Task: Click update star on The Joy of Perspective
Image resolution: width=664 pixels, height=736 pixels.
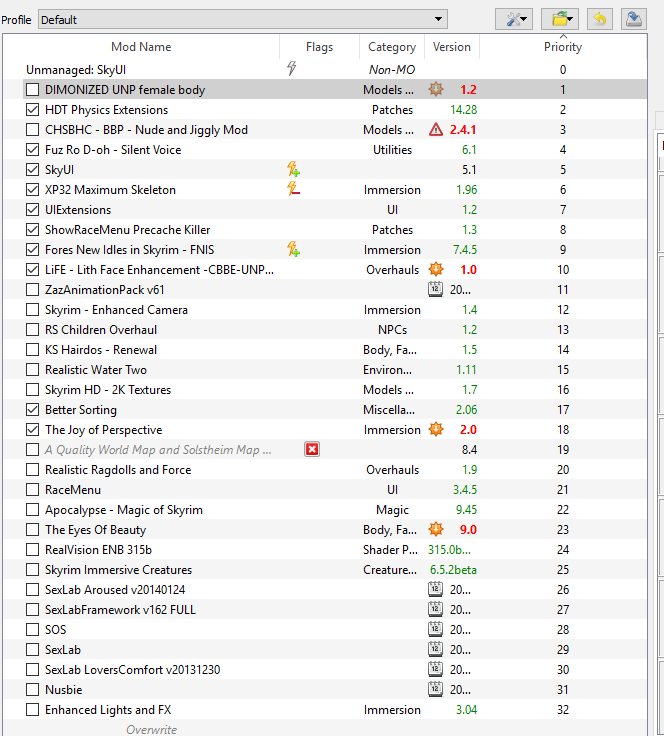Action: (435, 429)
